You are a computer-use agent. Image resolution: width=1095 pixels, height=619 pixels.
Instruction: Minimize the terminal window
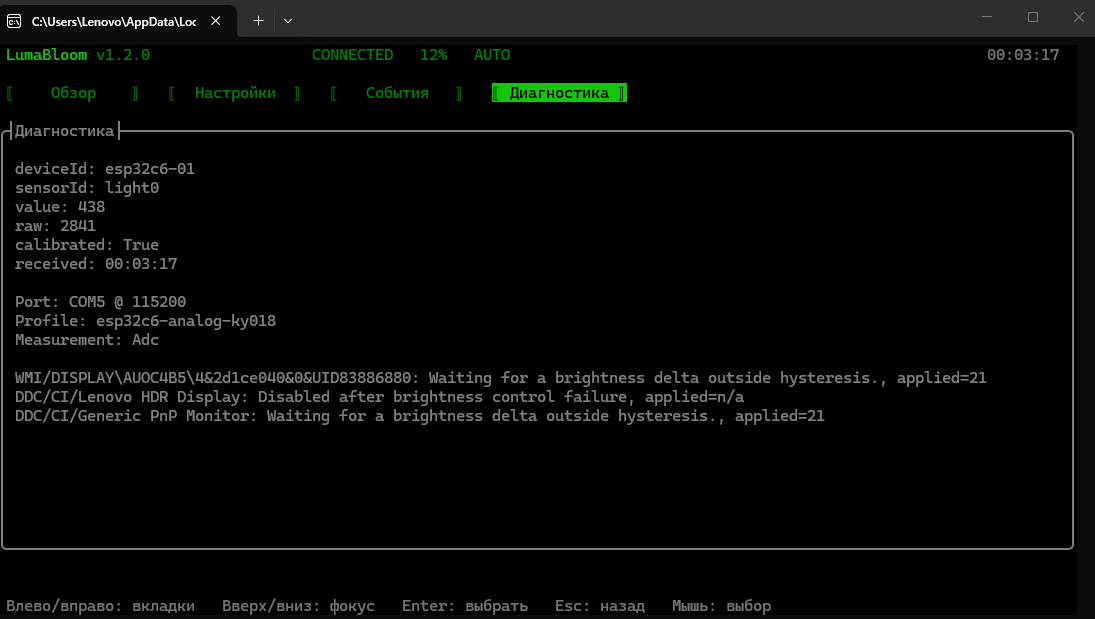(987, 17)
